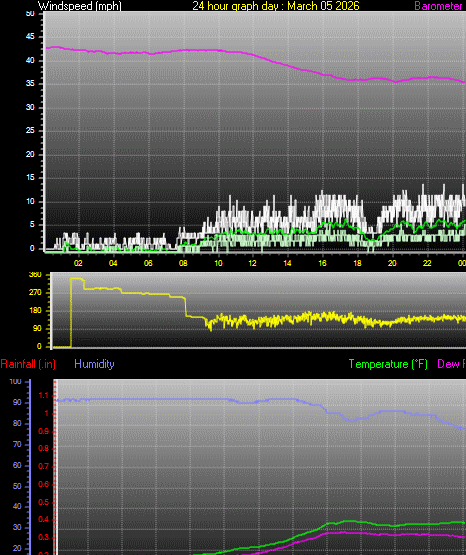
Task: Click the 50 mark on blue humidity axis
Action: (x=17, y=486)
